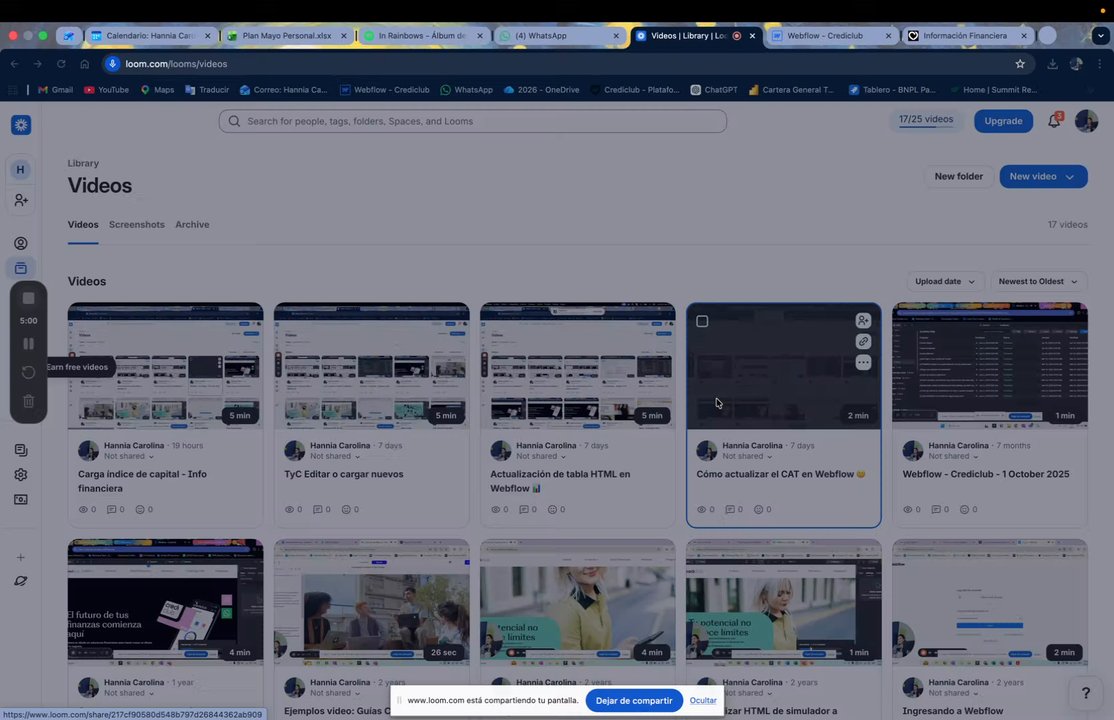
Task: Click reactions icon on Actualización de tabla HTML
Action: (x=552, y=510)
